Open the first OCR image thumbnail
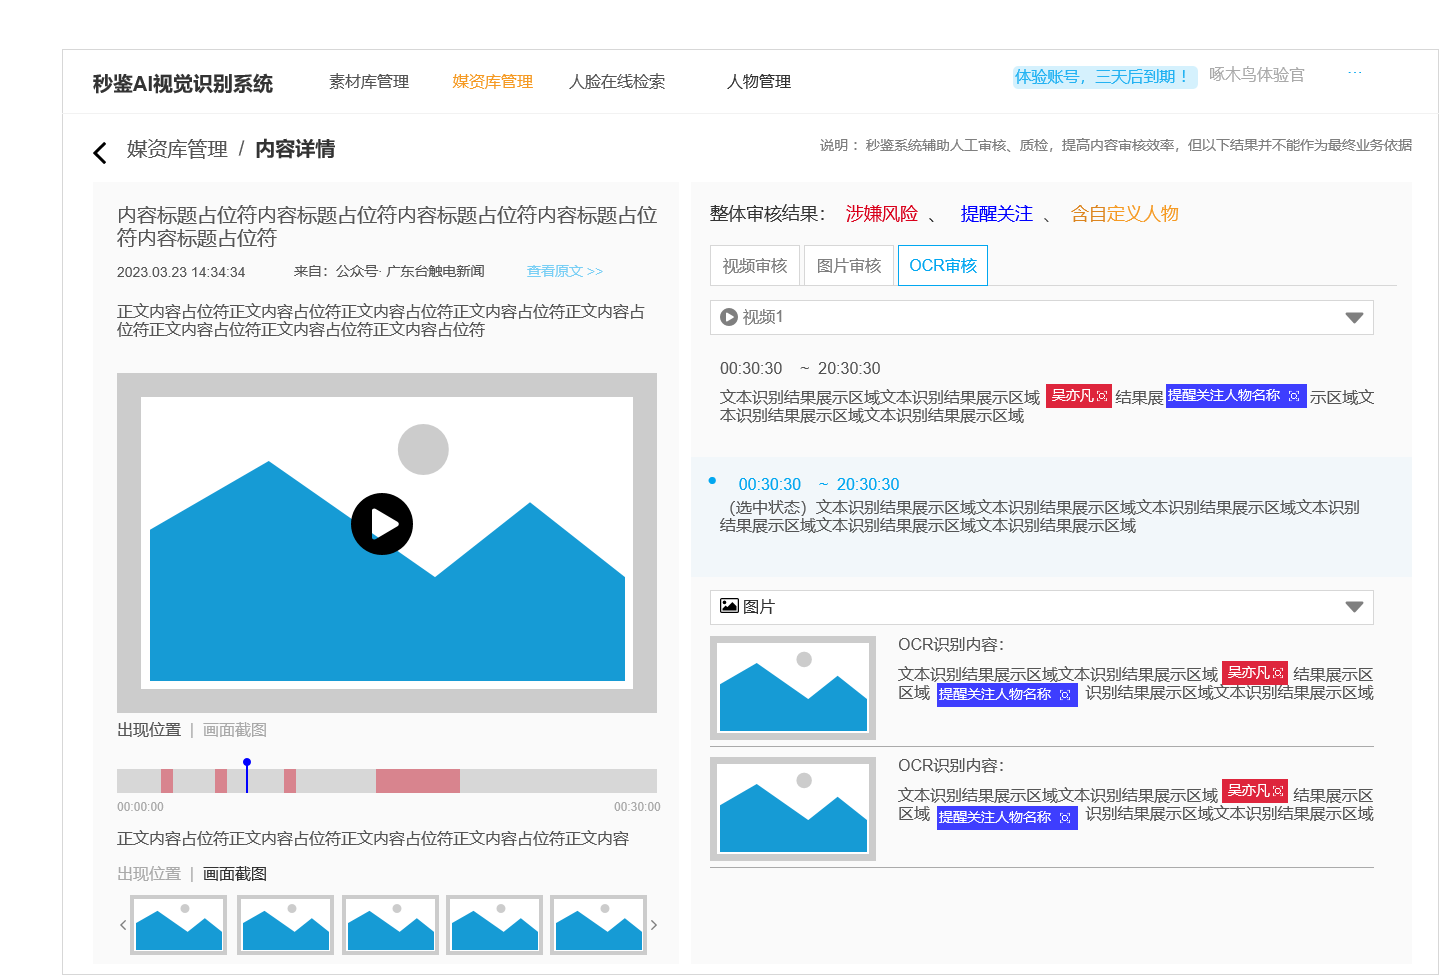The height and width of the screenshot is (975, 1447). tap(793, 688)
